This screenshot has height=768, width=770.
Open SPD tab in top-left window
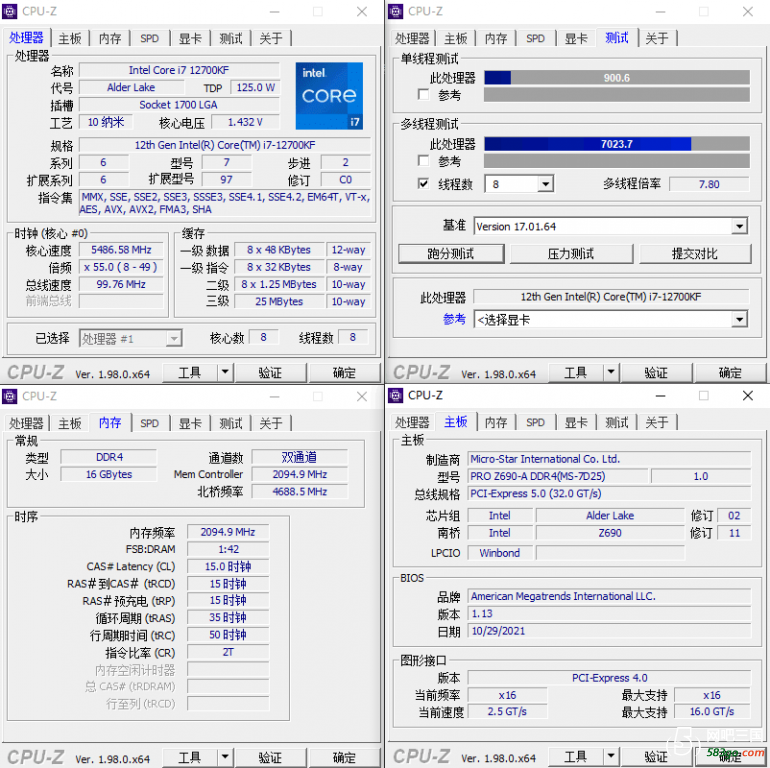(x=150, y=38)
